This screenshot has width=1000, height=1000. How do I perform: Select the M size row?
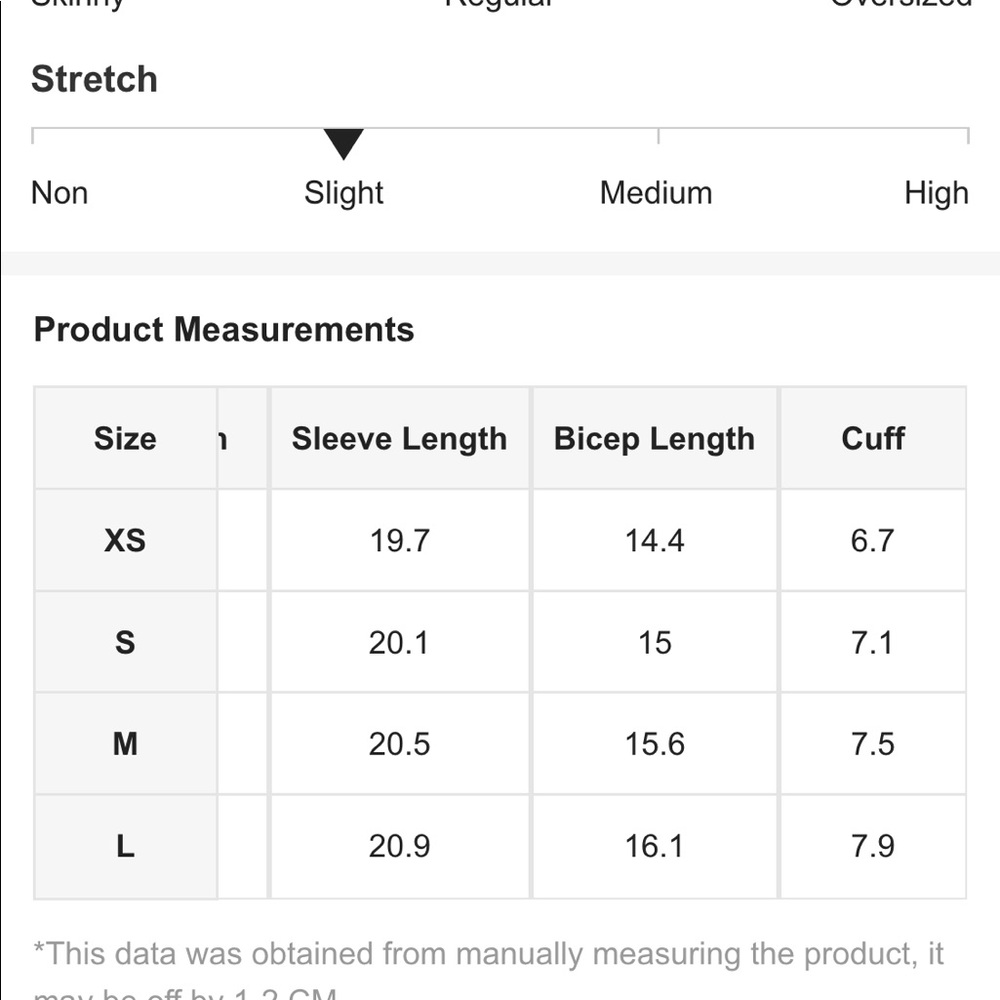[x=500, y=744]
